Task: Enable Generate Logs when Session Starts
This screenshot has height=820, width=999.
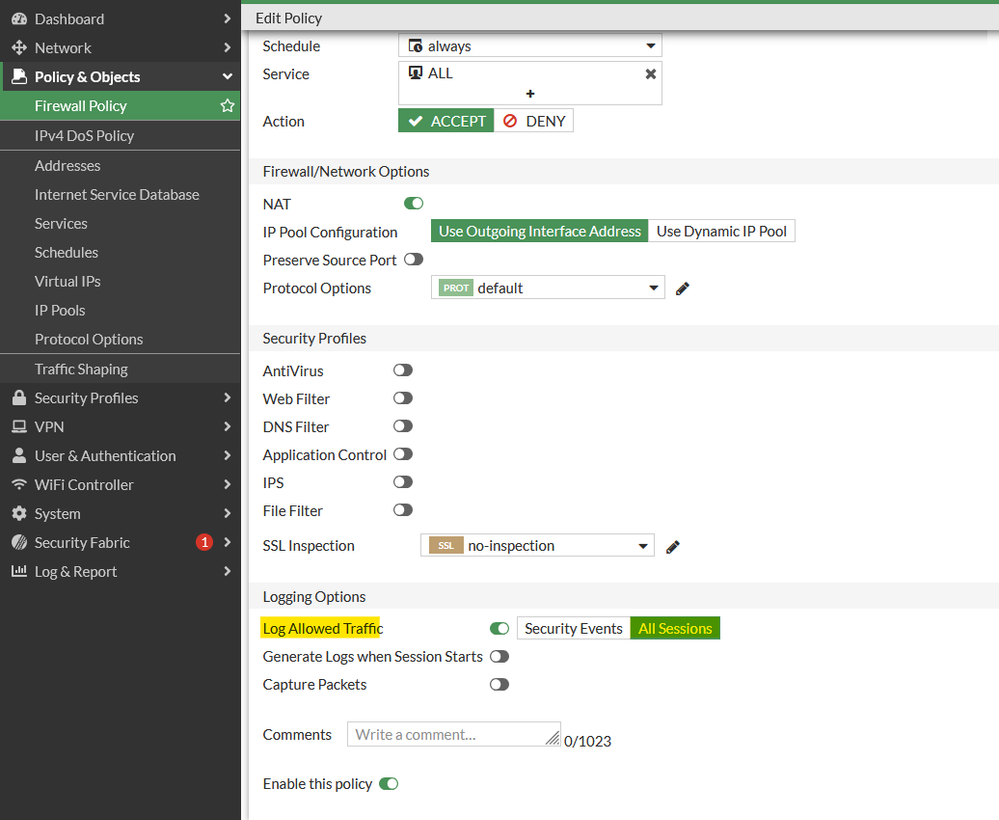Action: coord(500,656)
